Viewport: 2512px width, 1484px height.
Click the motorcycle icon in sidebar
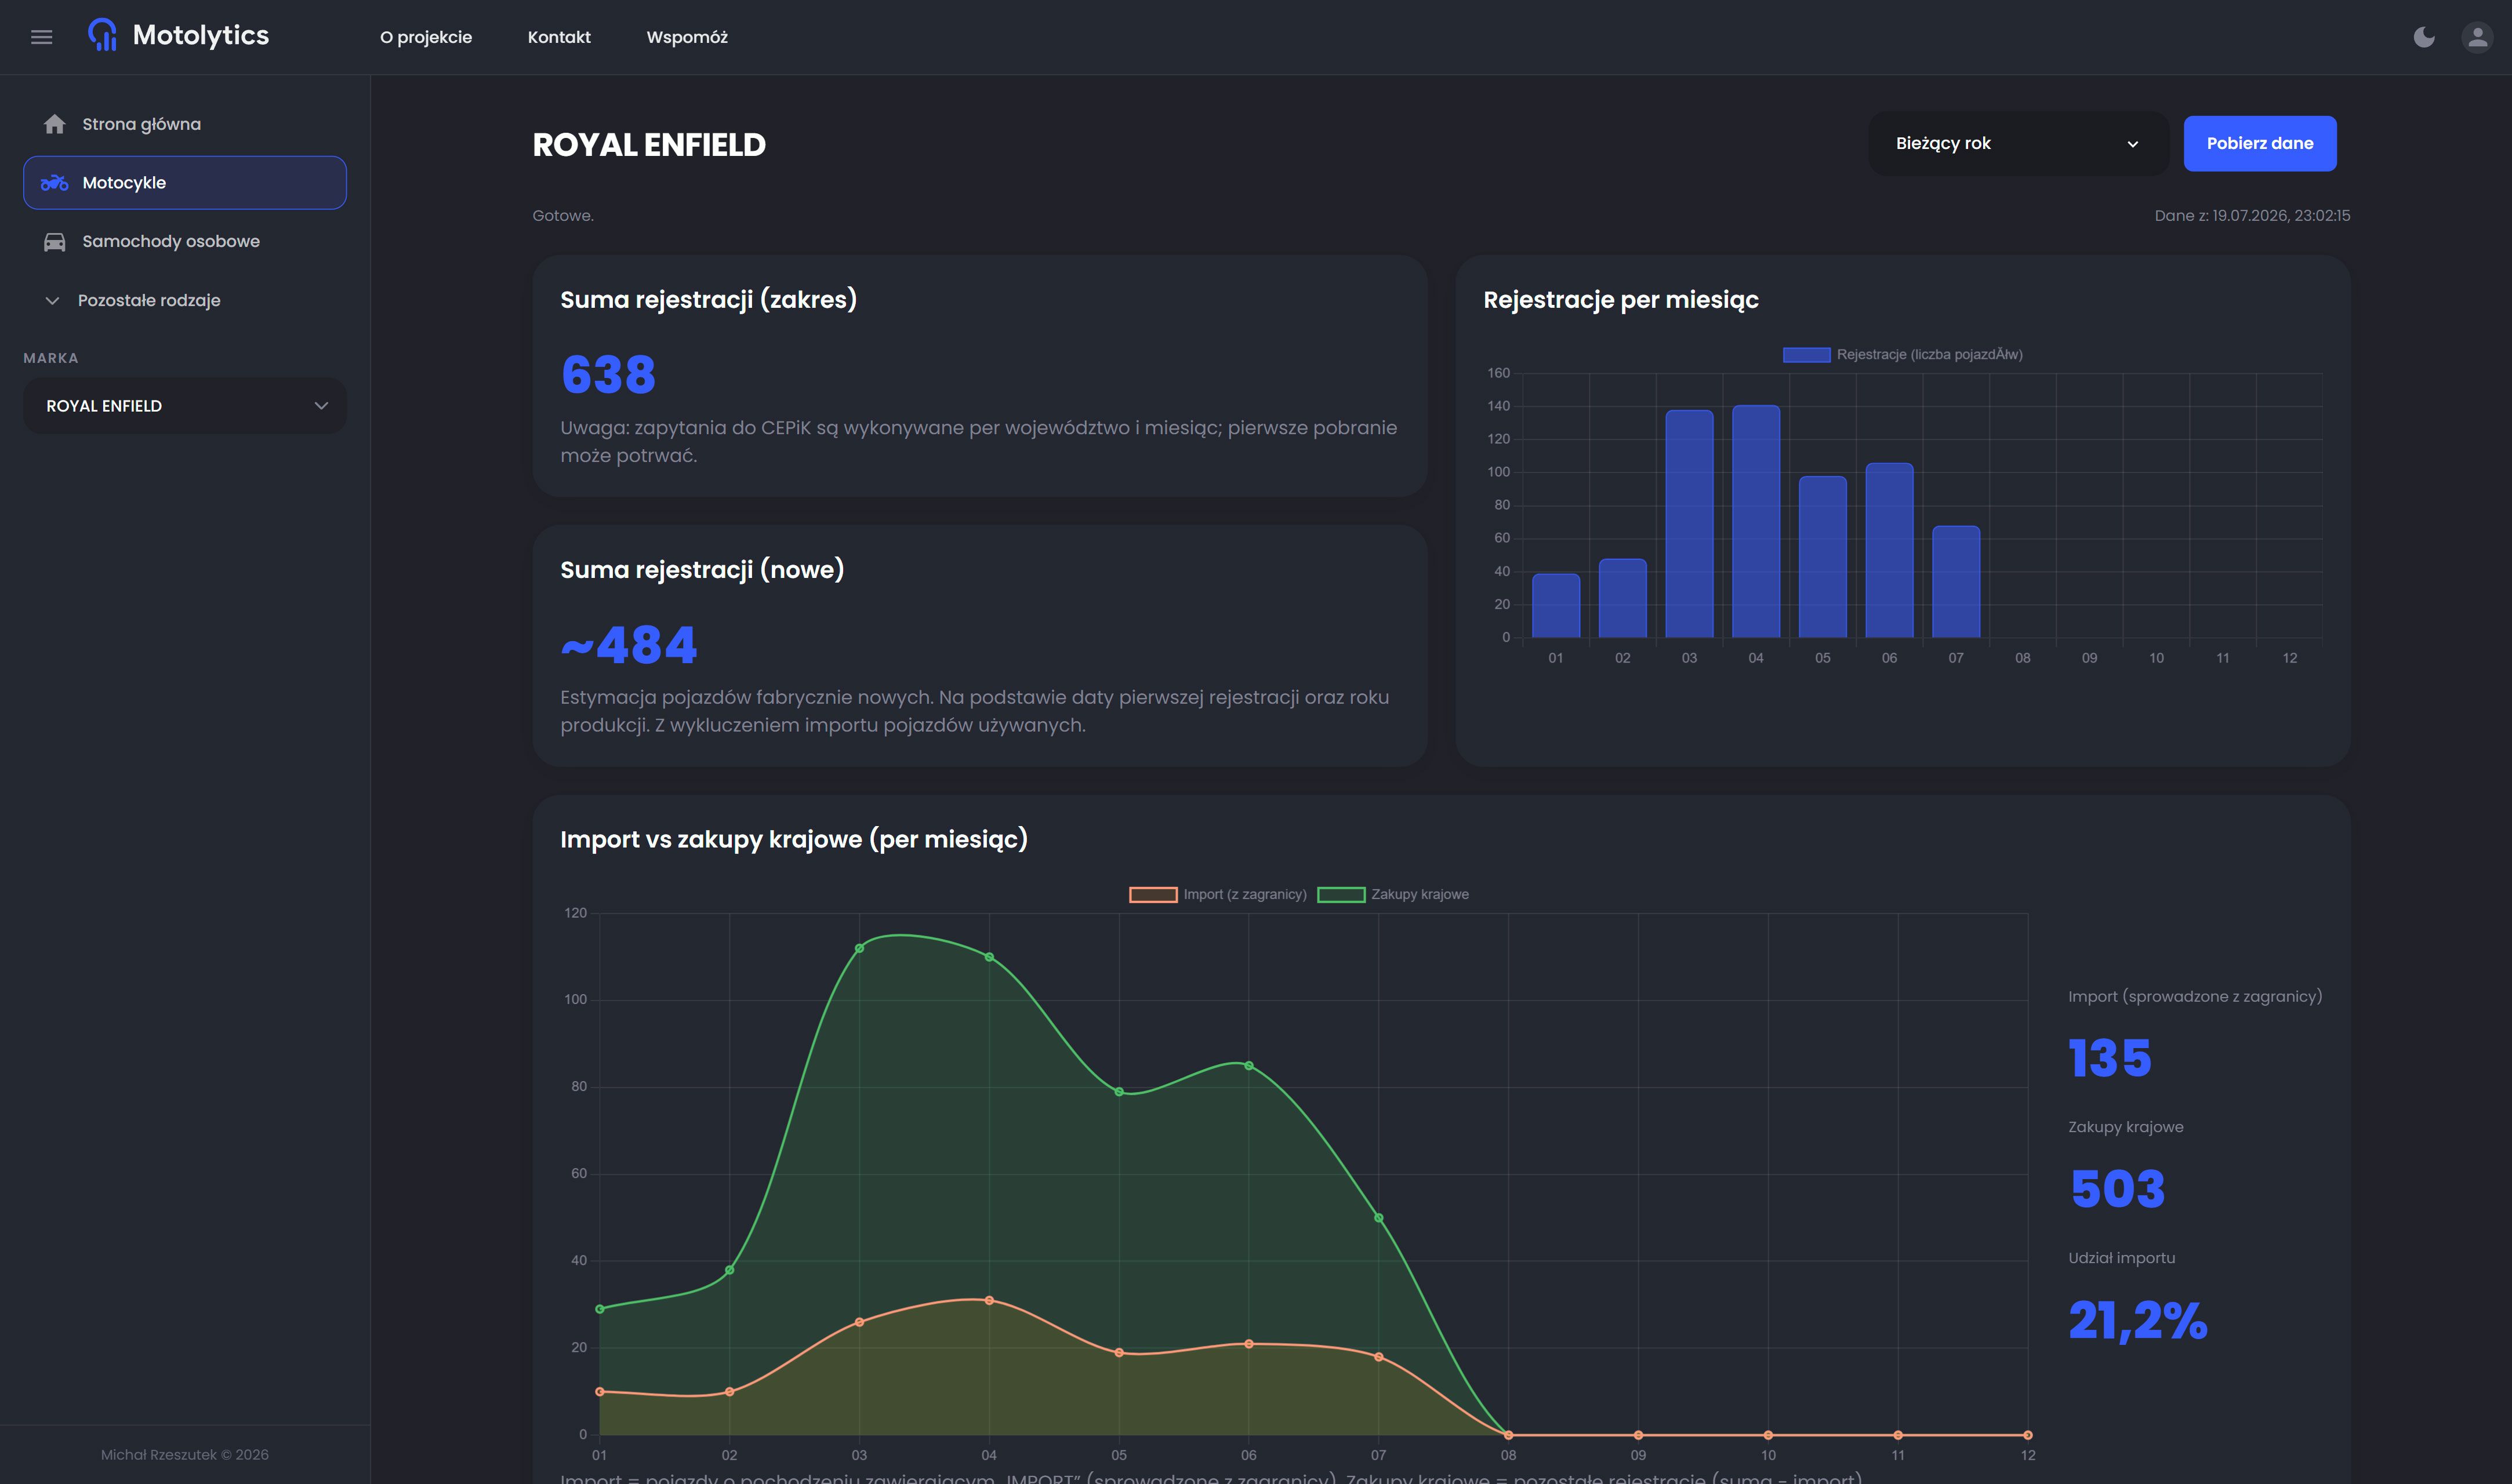[54, 183]
